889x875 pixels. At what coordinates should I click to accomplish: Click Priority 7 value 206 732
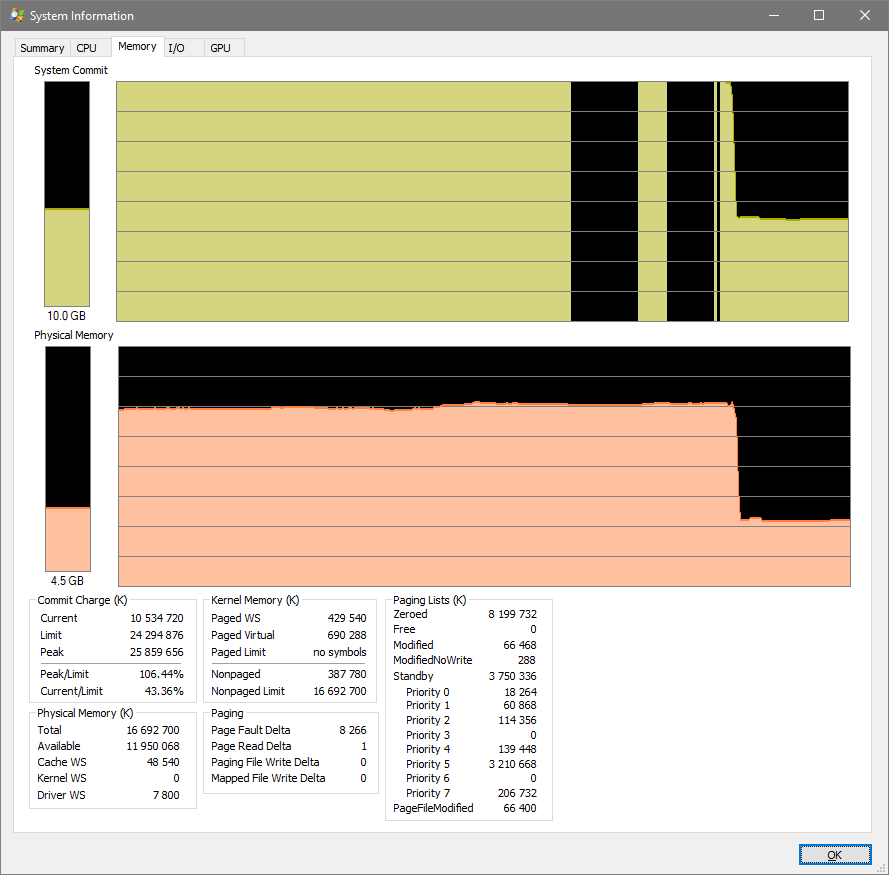coord(518,793)
